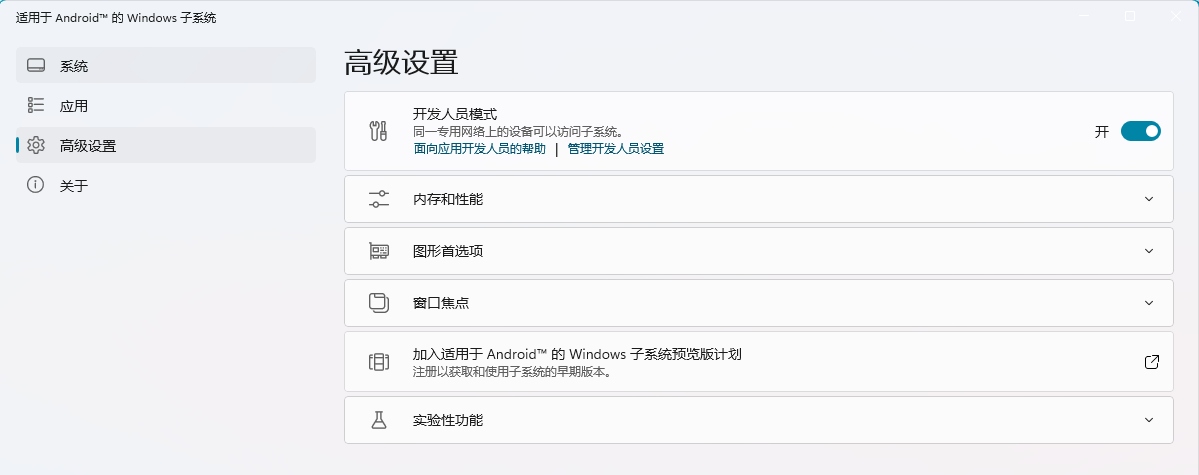Expand the 窗口焦点 section chevron

click(x=1149, y=303)
